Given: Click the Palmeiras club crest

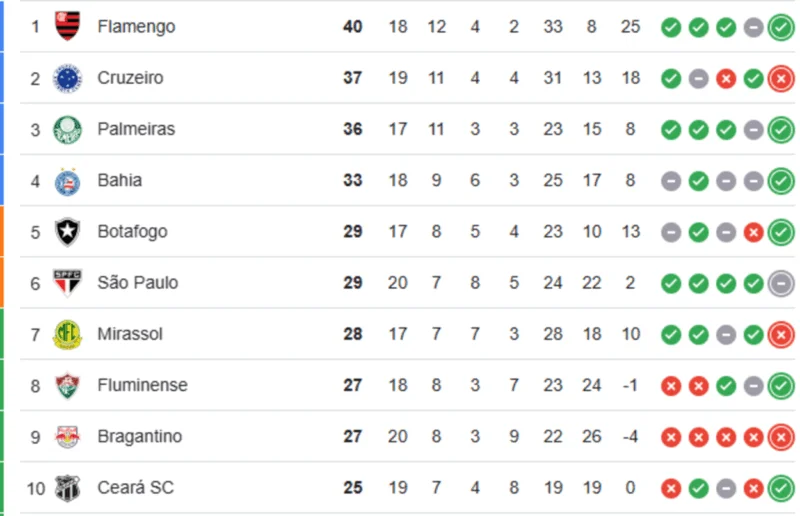Looking at the screenshot, I should click(67, 129).
